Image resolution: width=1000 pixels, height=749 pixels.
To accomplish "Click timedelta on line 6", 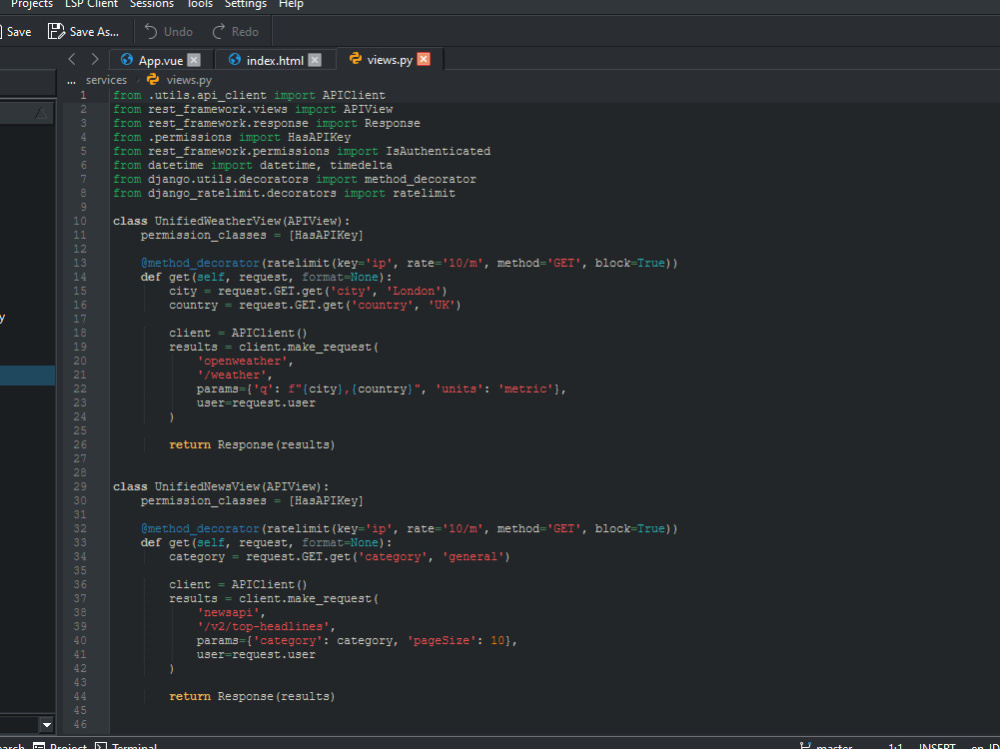I will [x=361, y=165].
